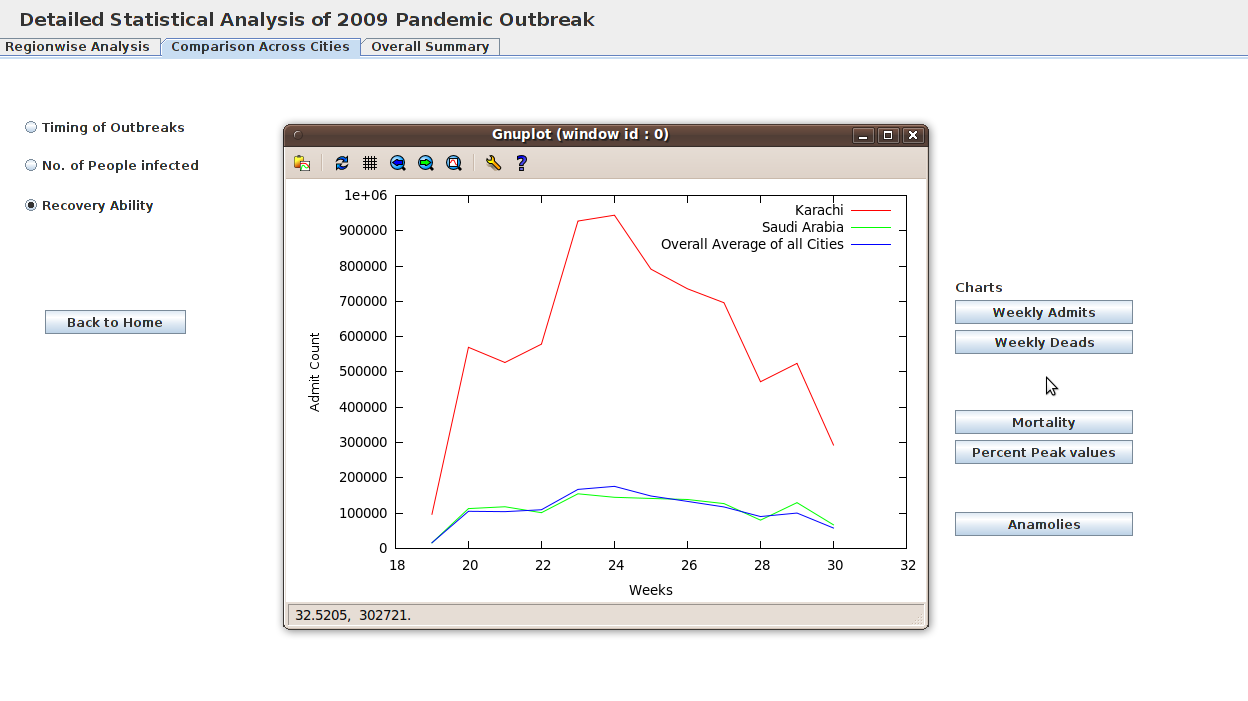Switch to the Regionwise Analysis tab
The image size is (1248, 701).
(79, 47)
